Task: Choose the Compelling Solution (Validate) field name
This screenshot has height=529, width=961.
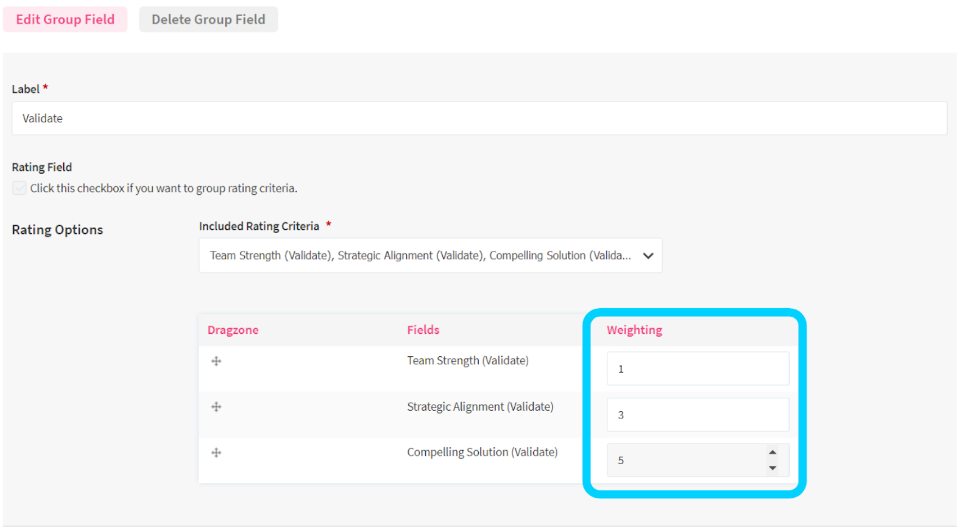Action: click(x=482, y=453)
